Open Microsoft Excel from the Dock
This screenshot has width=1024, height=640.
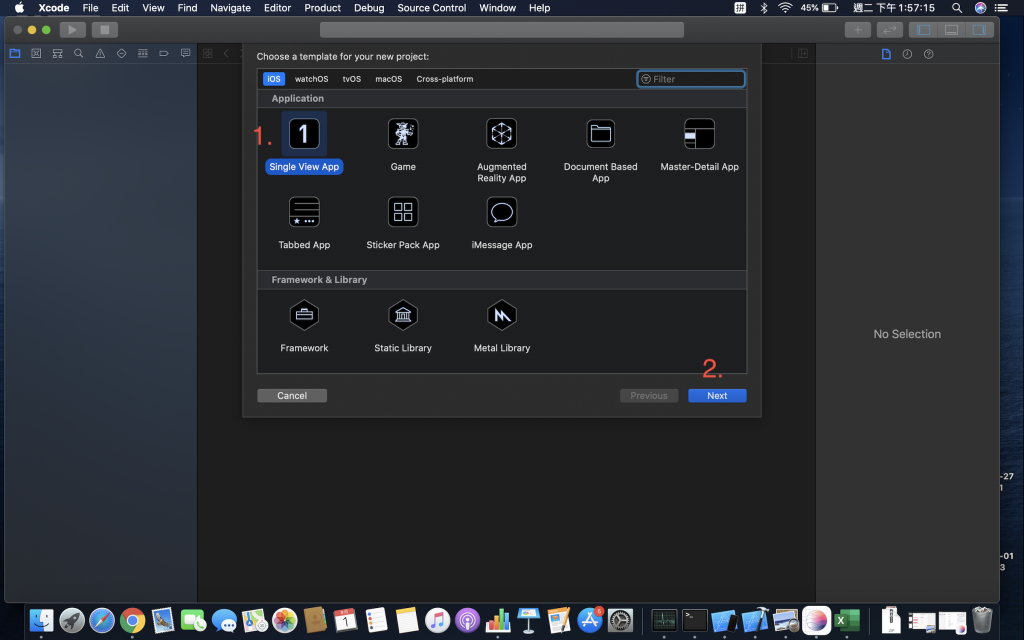(846, 620)
